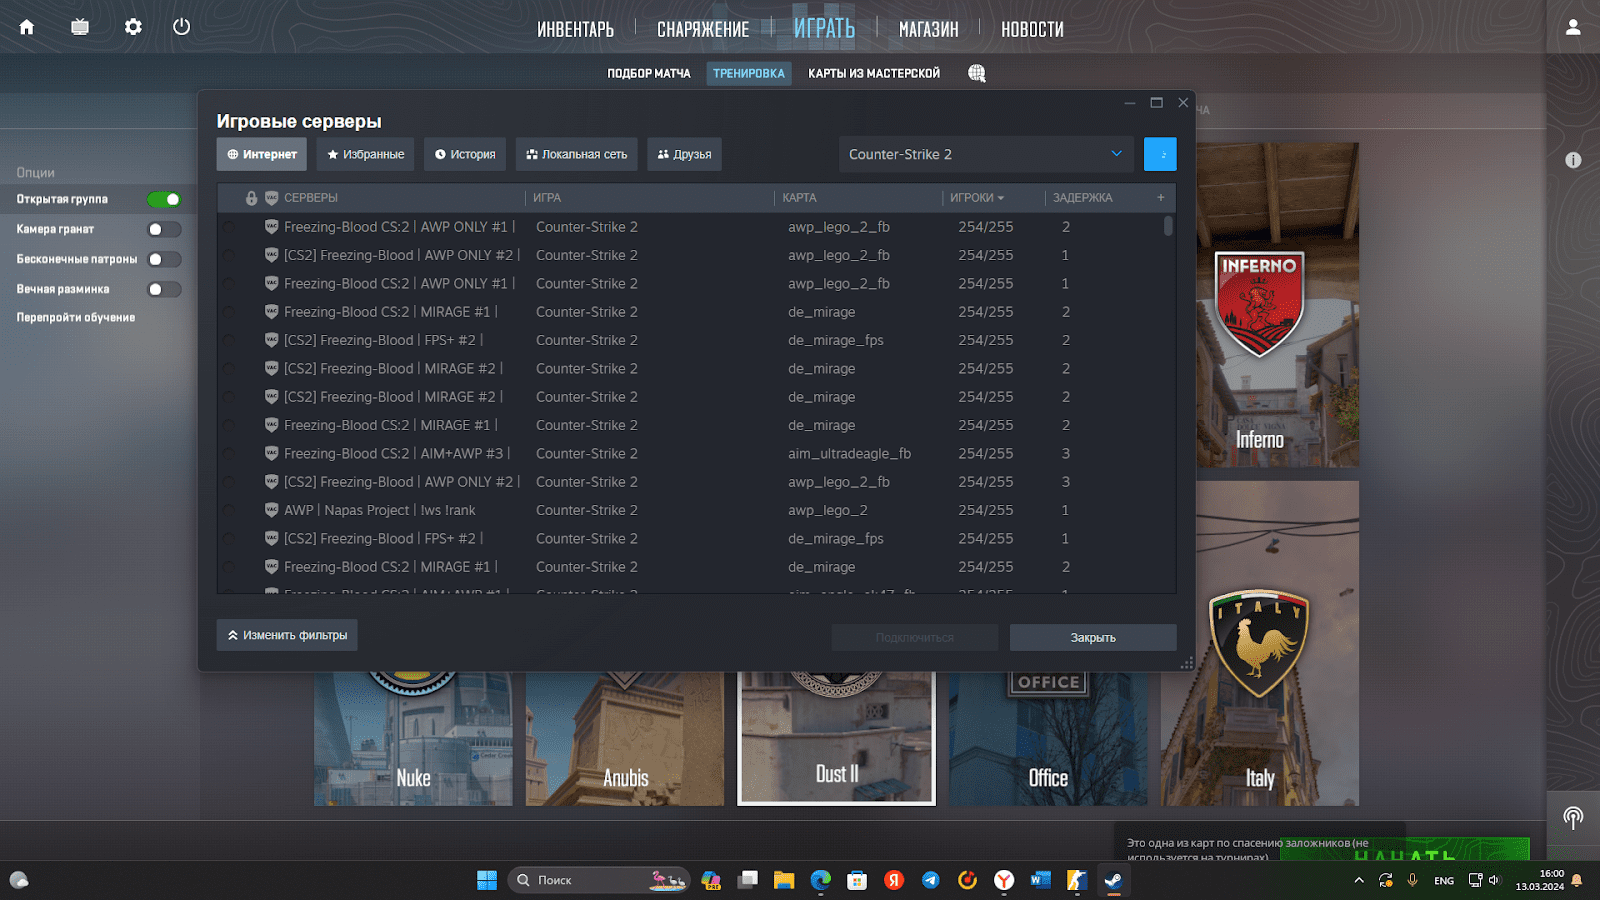Open the Counter-Strike 2 game filter dropdown
1600x900 pixels.
[x=986, y=154]
